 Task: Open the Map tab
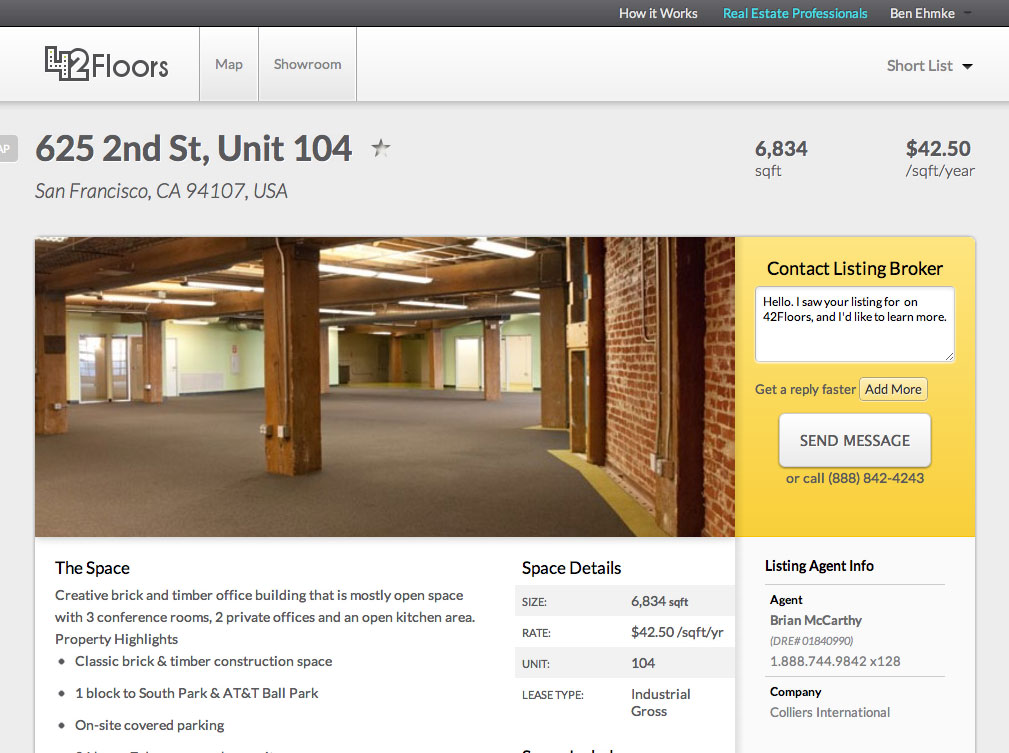[x=229, y=64]
